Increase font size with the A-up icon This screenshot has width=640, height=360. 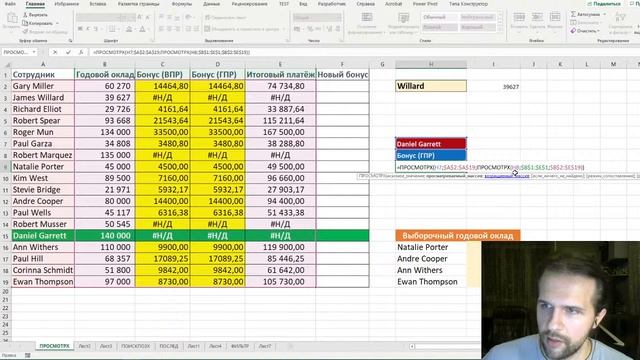click(140, 17)
